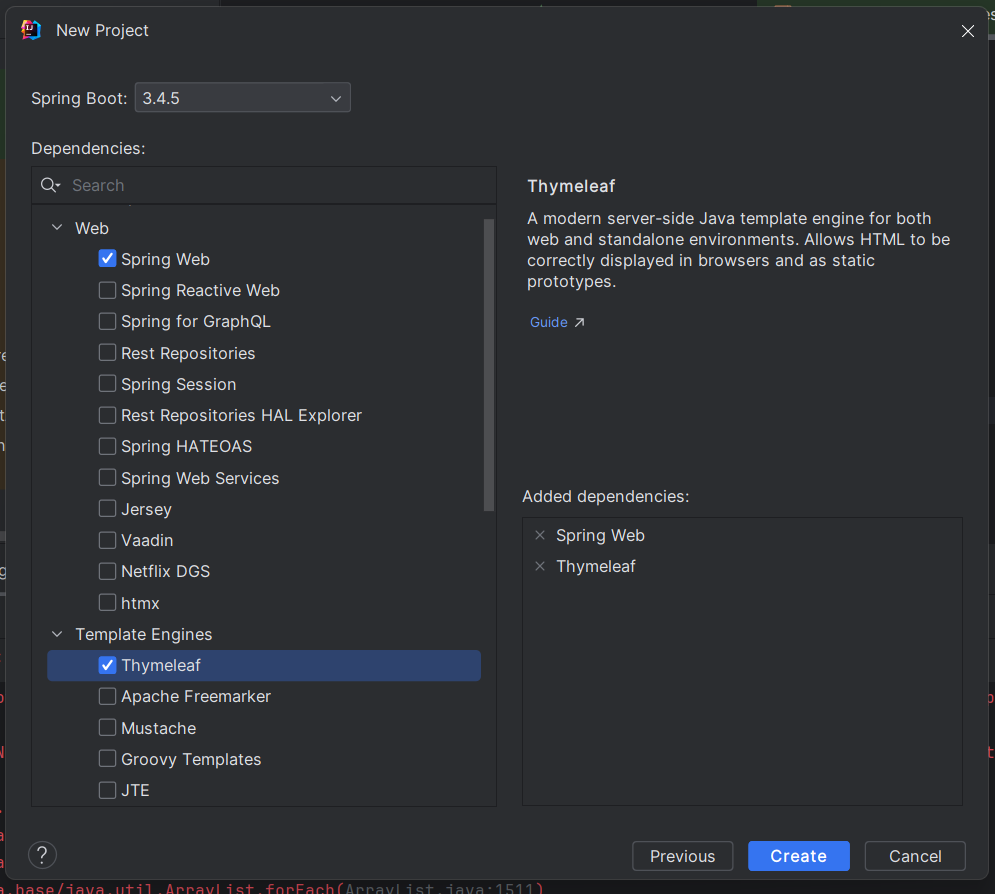Viewport: 995px width, 894px height.
Task: Select Spring Web in added dependencies list
Action: (x=600, y=536)
